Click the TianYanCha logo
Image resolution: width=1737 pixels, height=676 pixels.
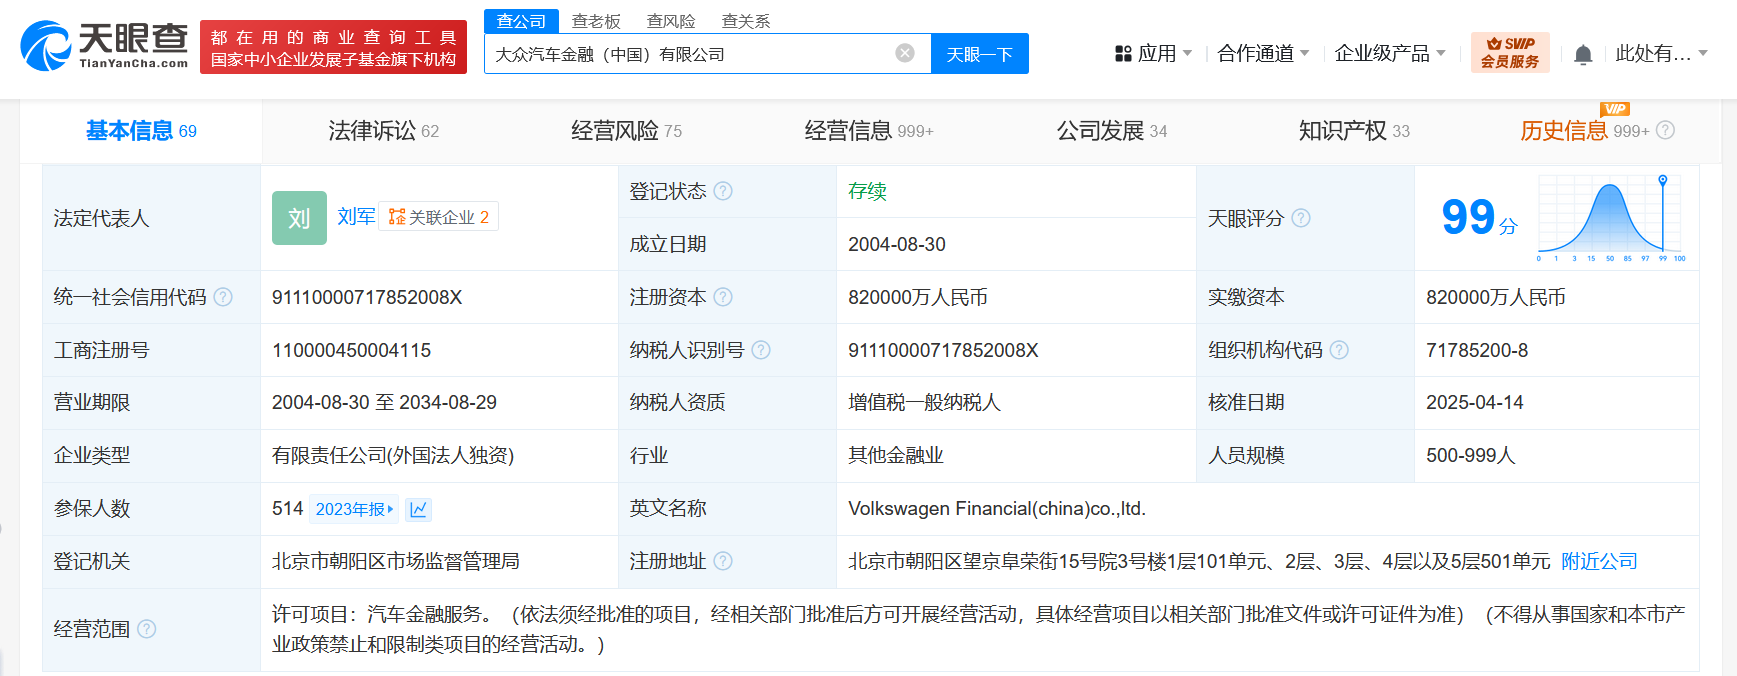pyautogui.click(x=104, y=46)
